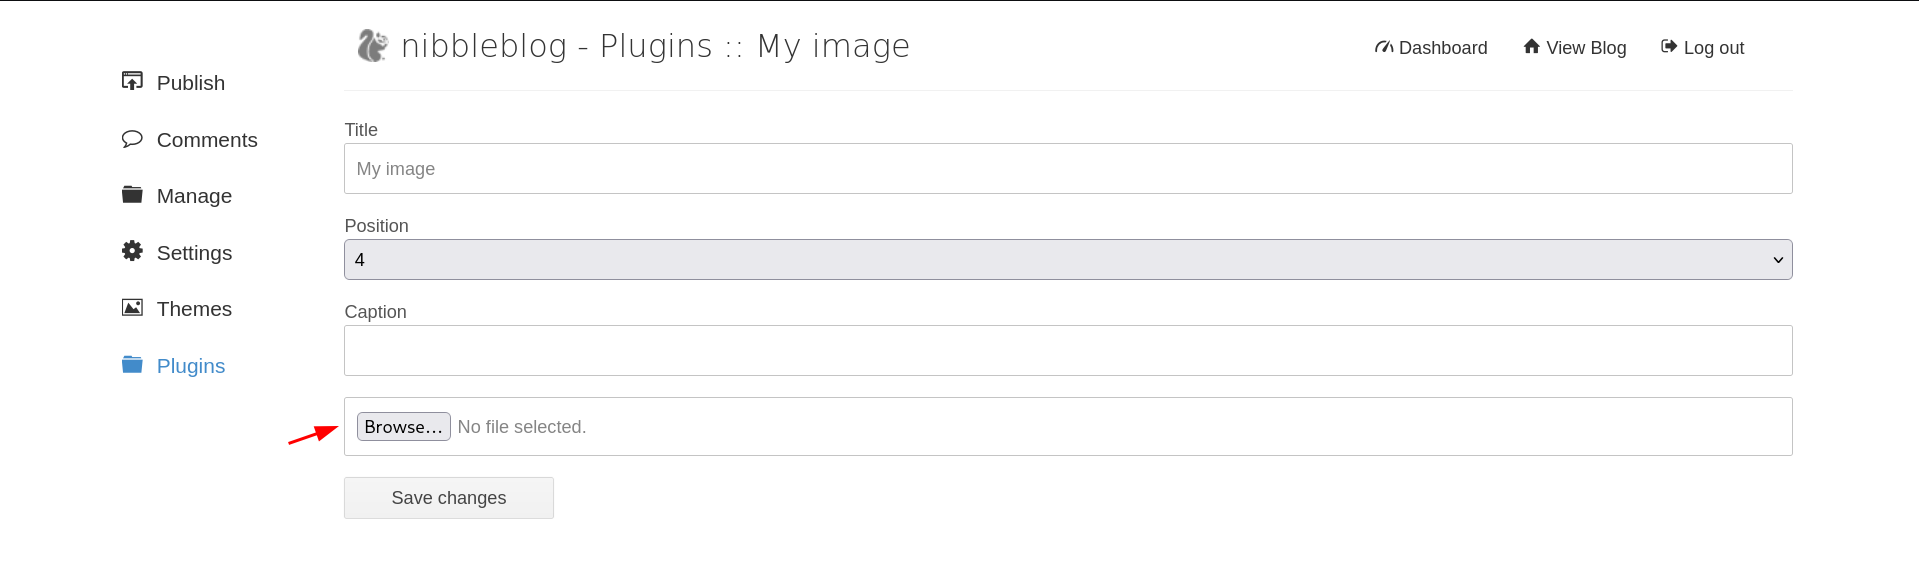Click the Position dropdown chevron arrow
The image size is (1919, 573).
(x=1778, y=260)
